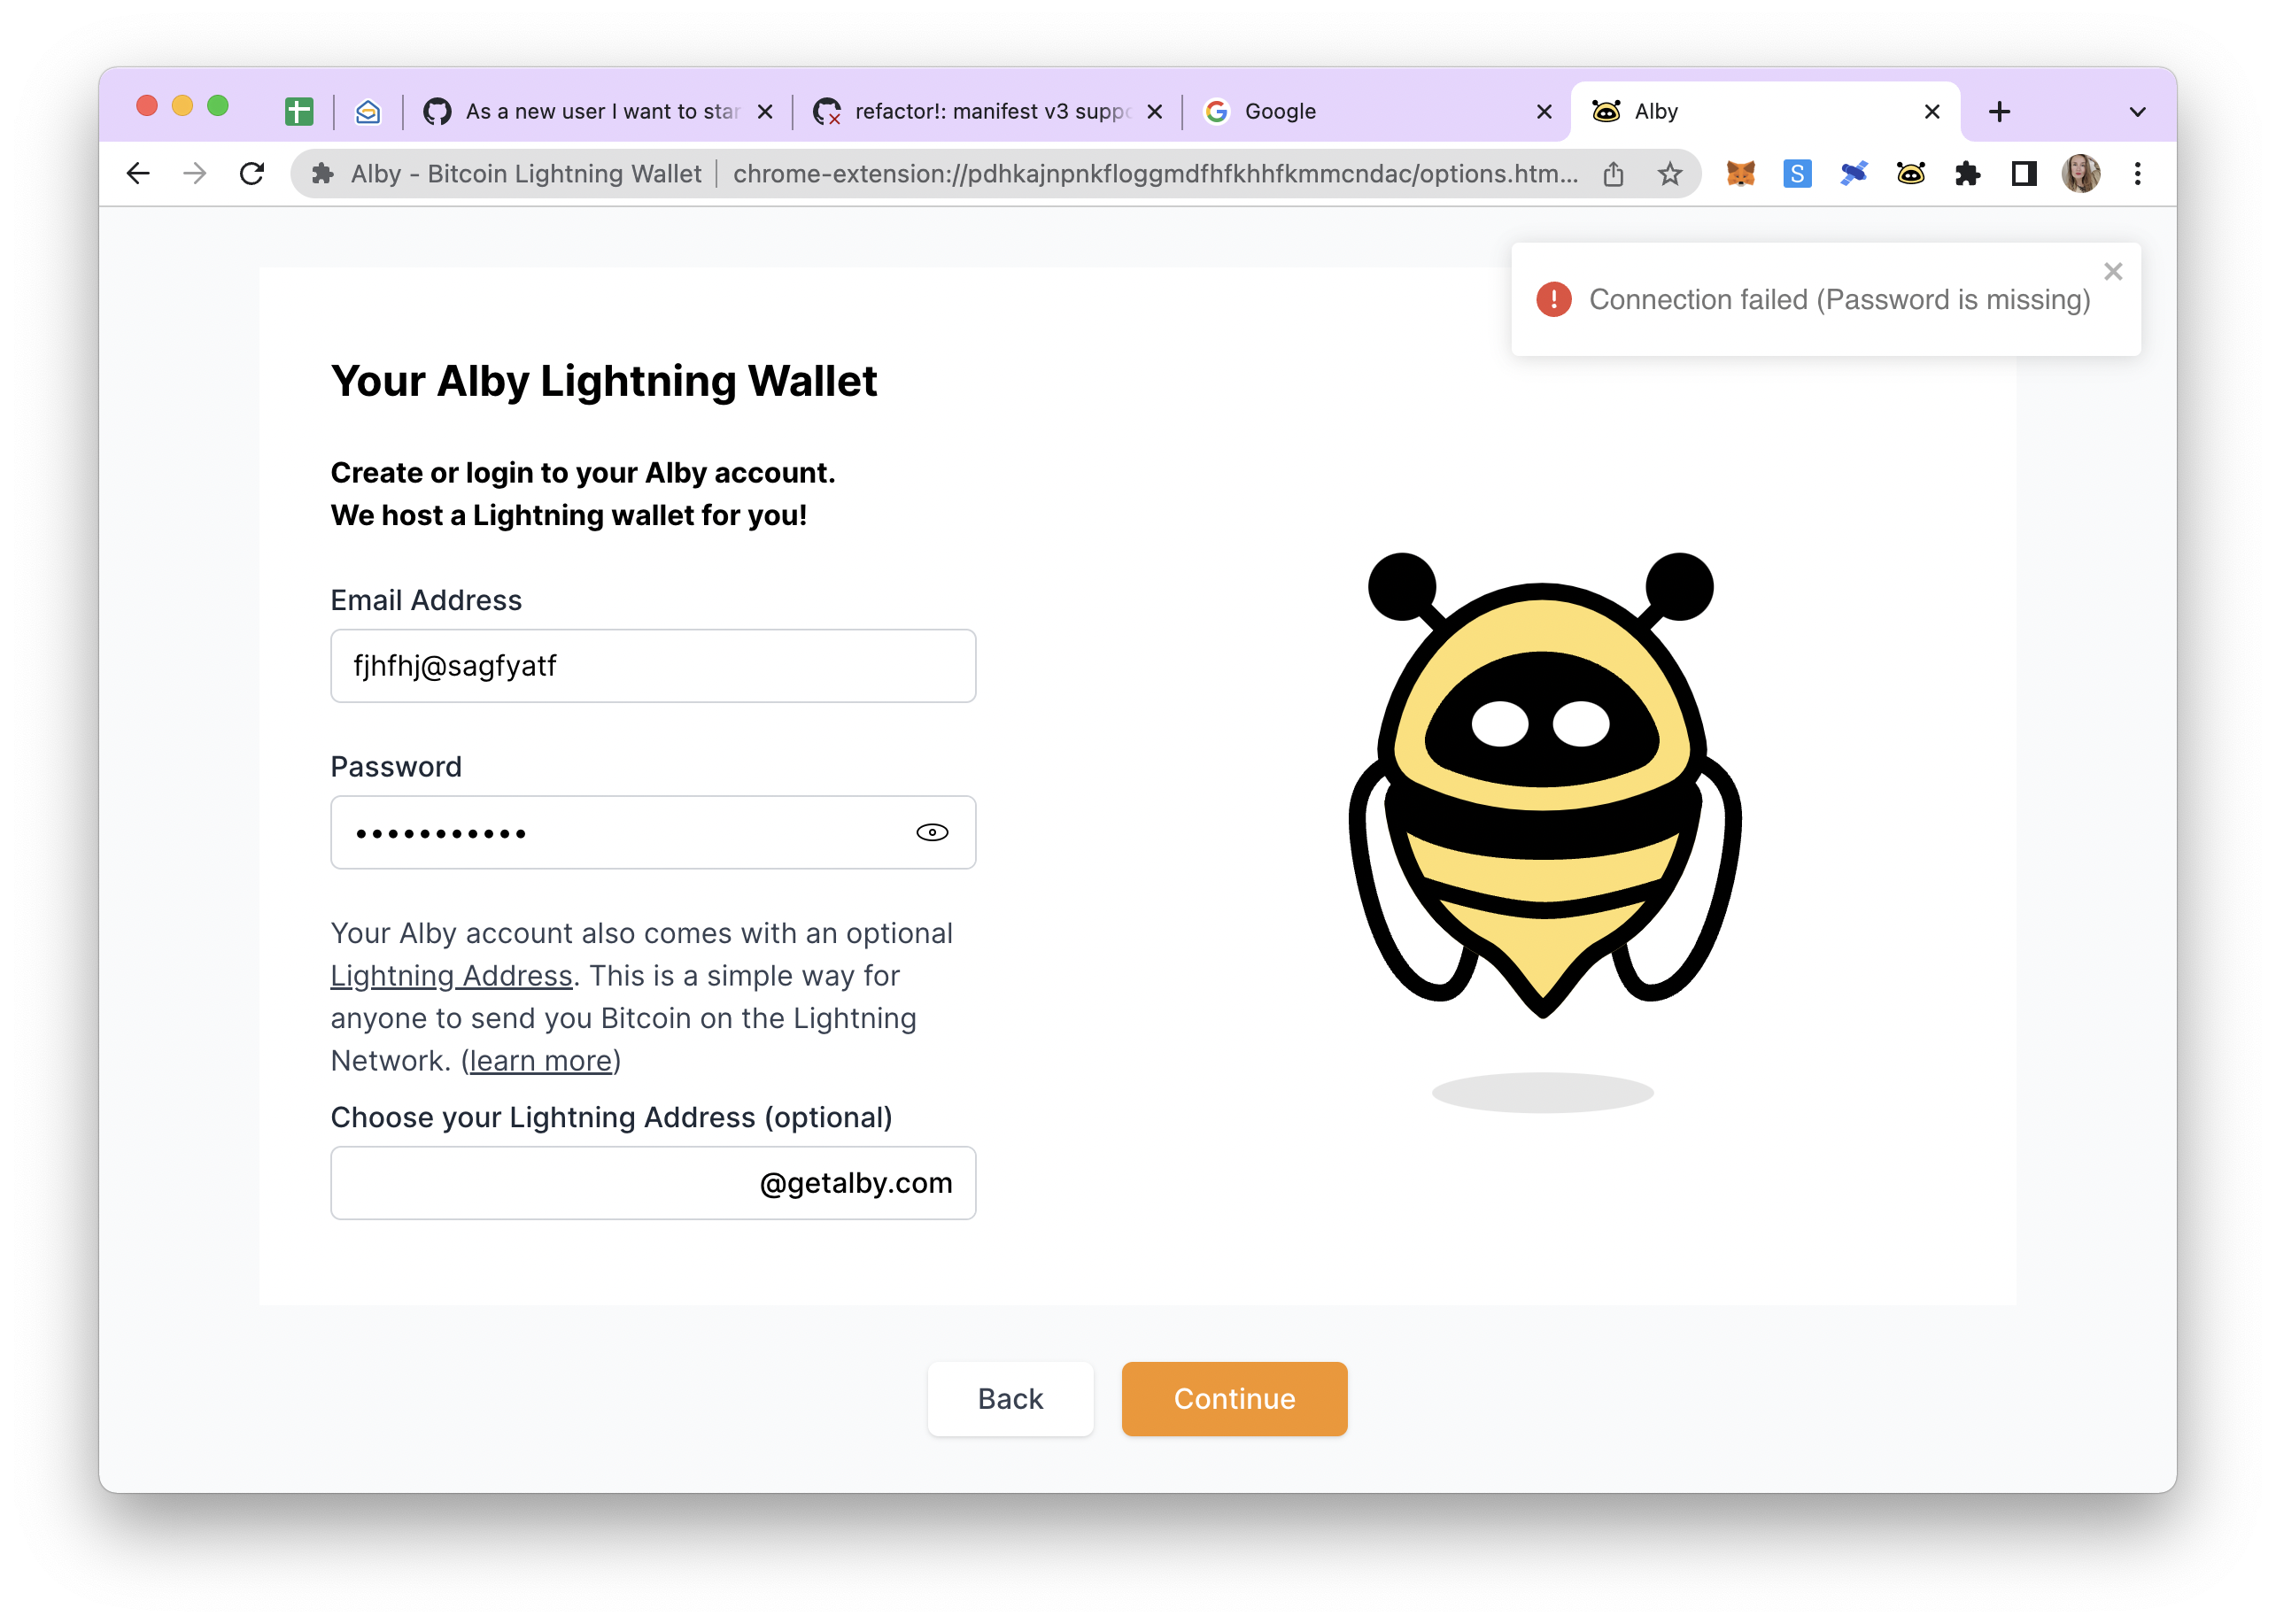Open the Alby bee extension icon
Screen dimensions: 2276x1624
[1910, 174]
